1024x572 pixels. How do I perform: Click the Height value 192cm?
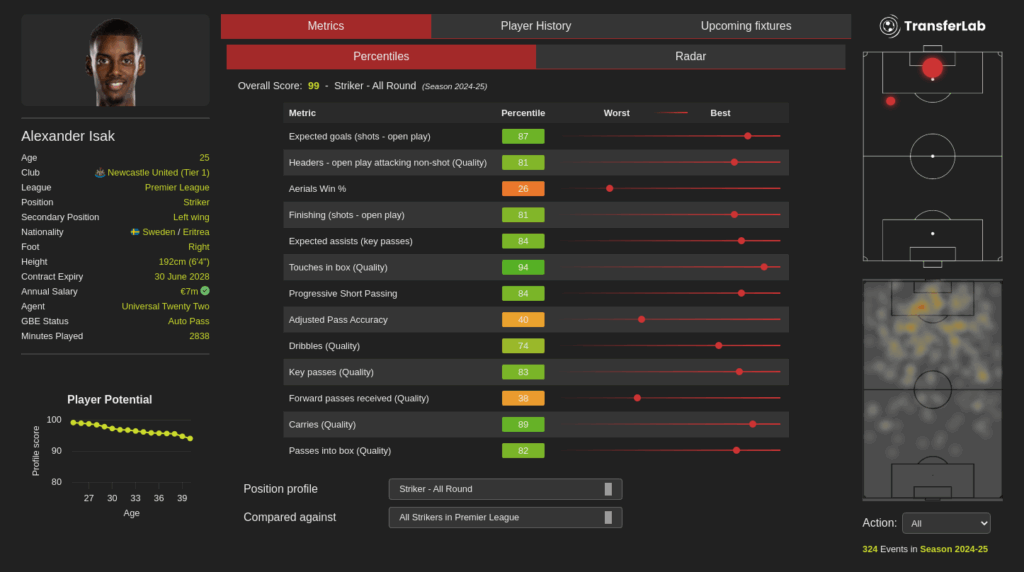(x=184, y=261)
